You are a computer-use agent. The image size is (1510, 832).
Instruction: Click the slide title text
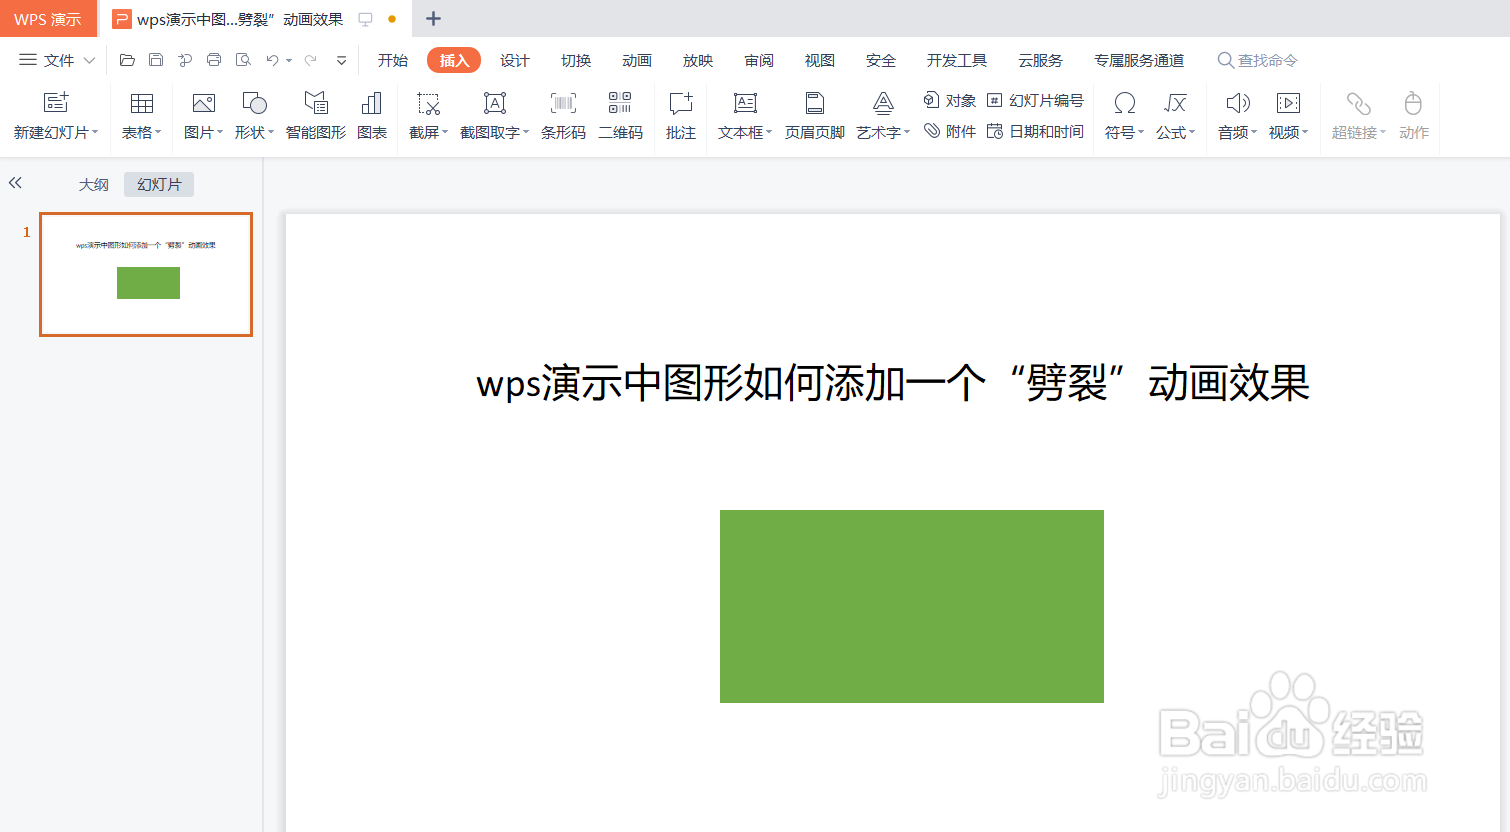pyautogui.click(x=893, y=383)
